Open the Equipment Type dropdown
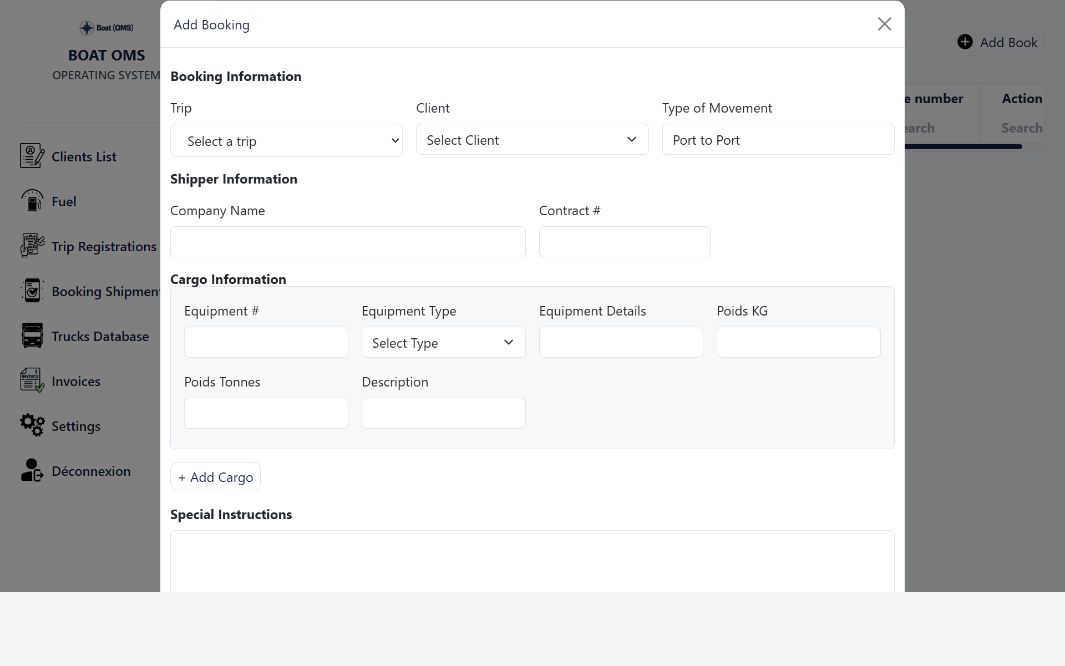Image resolution: width=1065 pixels, height=666 pixels. pos(443,343)
